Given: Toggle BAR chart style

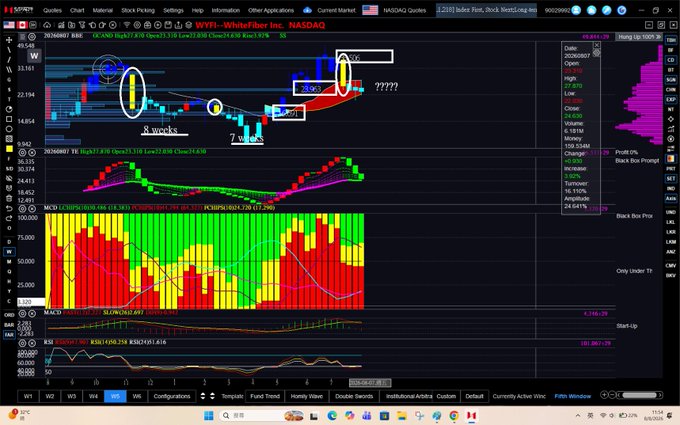Looking at the screenshot, I should (x=9, y=325).
